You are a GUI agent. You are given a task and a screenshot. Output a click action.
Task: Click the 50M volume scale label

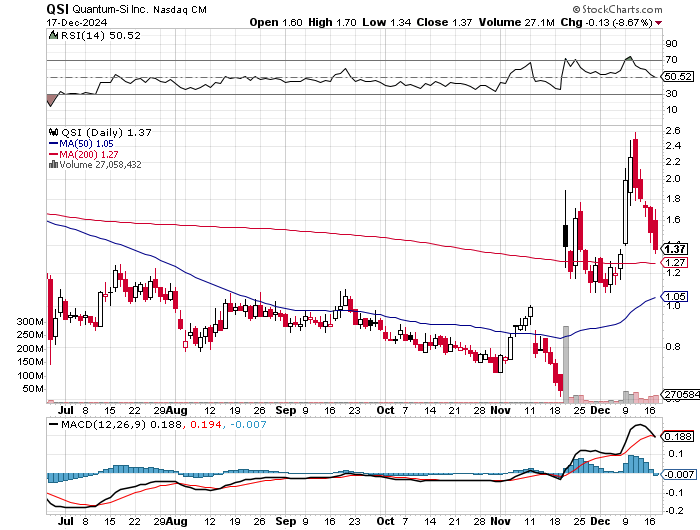click(x=33, y=389)
